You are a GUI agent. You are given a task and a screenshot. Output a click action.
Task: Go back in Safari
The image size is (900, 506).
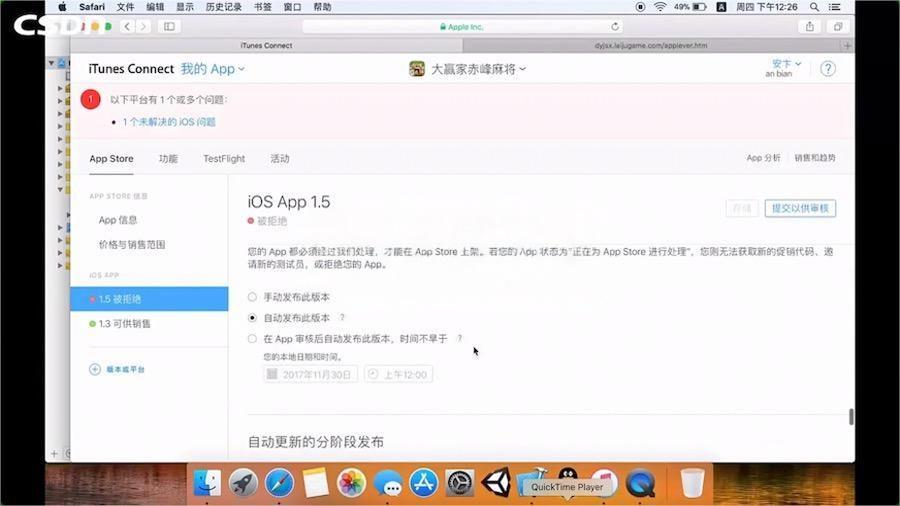tap(127, 26)
